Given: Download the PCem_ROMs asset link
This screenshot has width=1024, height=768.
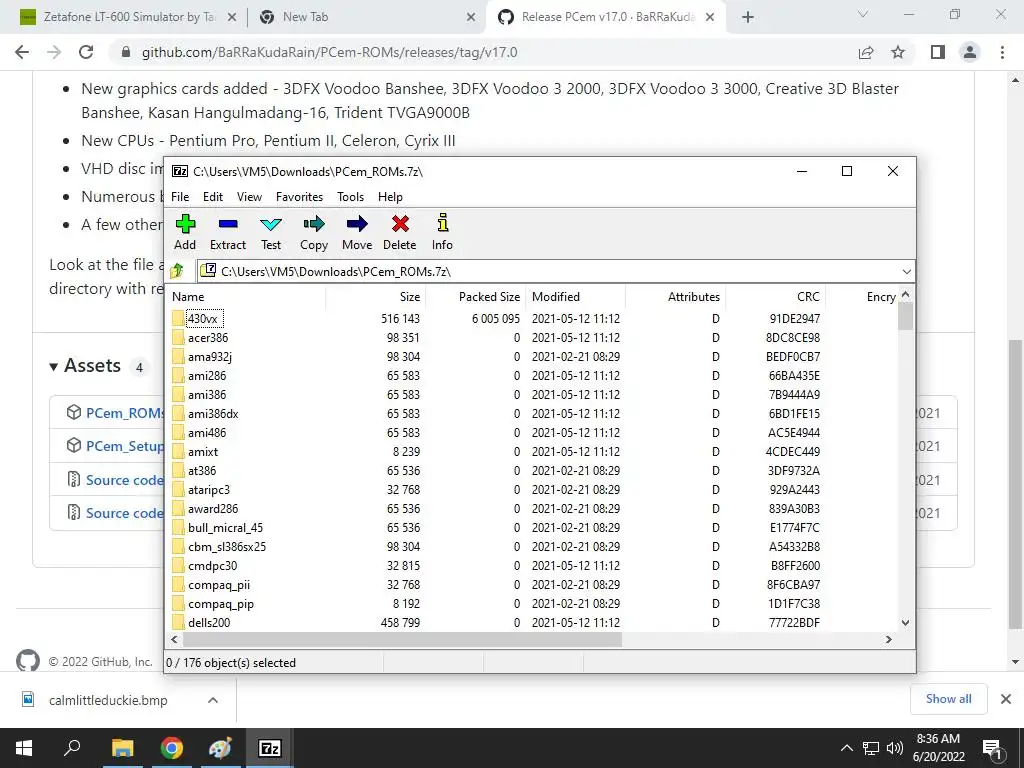Looking at the screenshot, I should (x=125, y=413).
